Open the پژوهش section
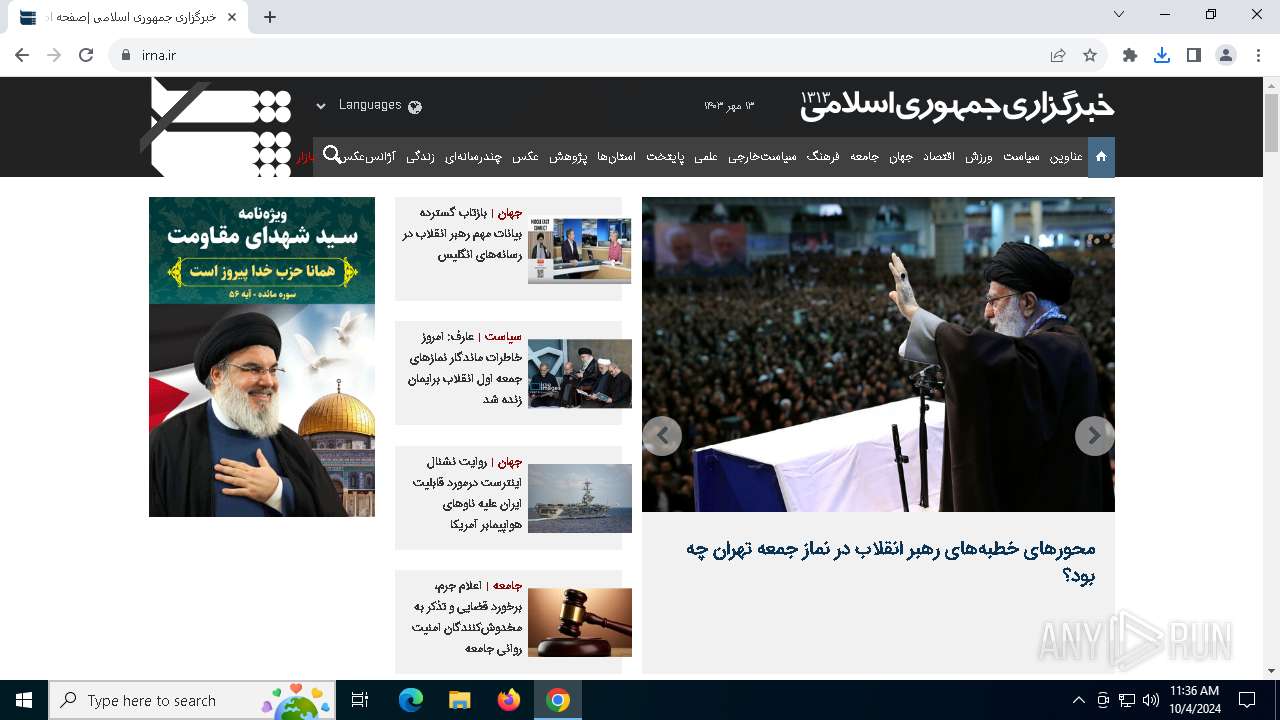1280x720 pixels. point(568,157)
